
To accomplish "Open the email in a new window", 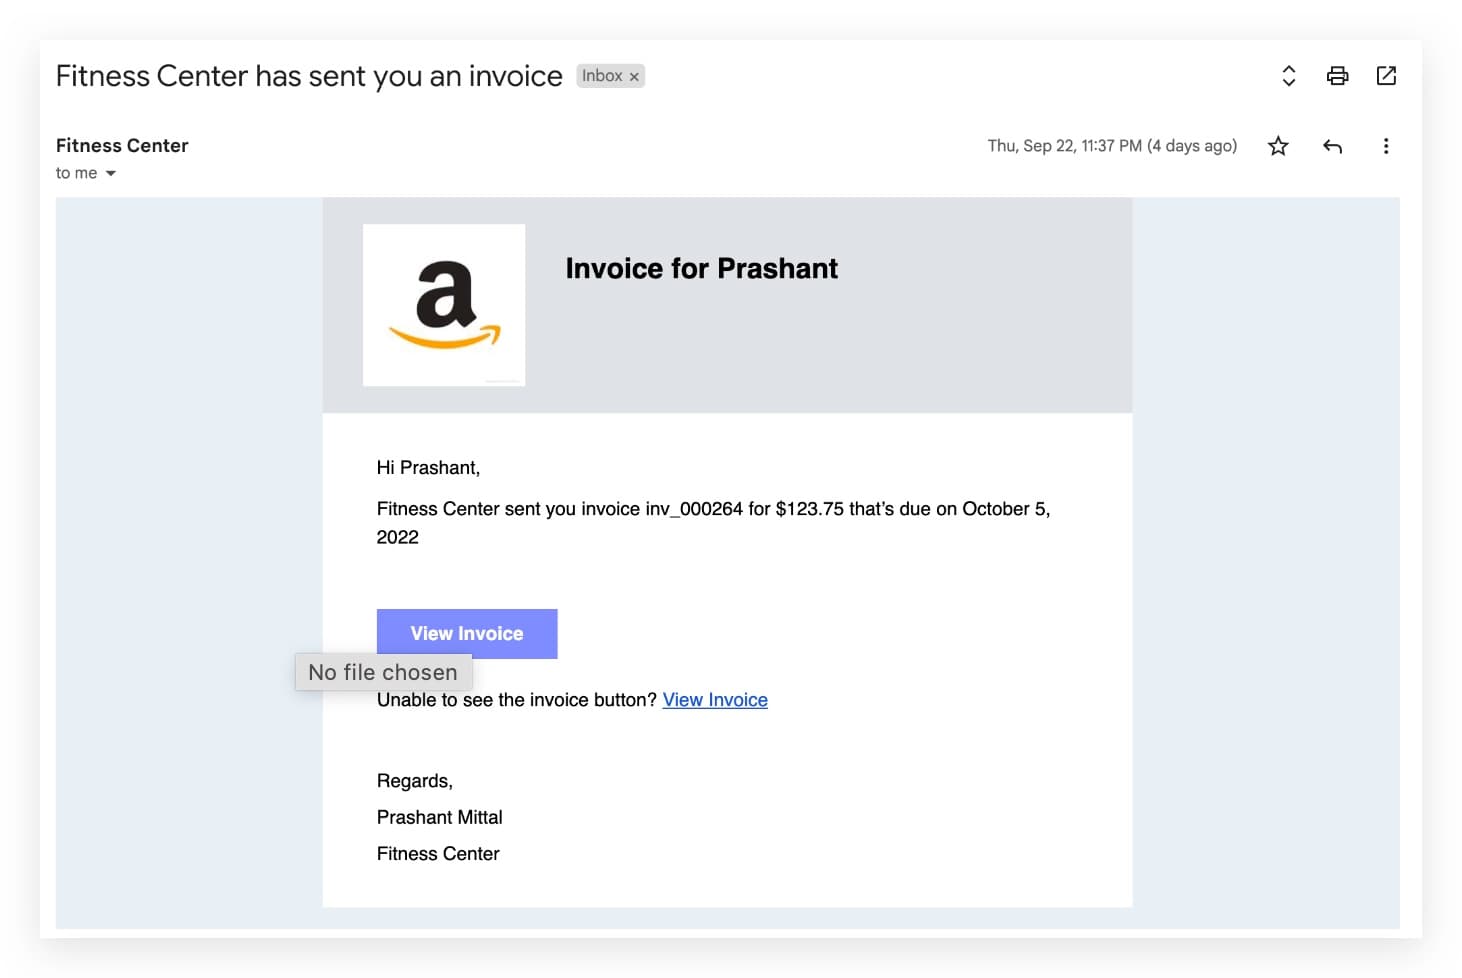I will (1386, 75).
